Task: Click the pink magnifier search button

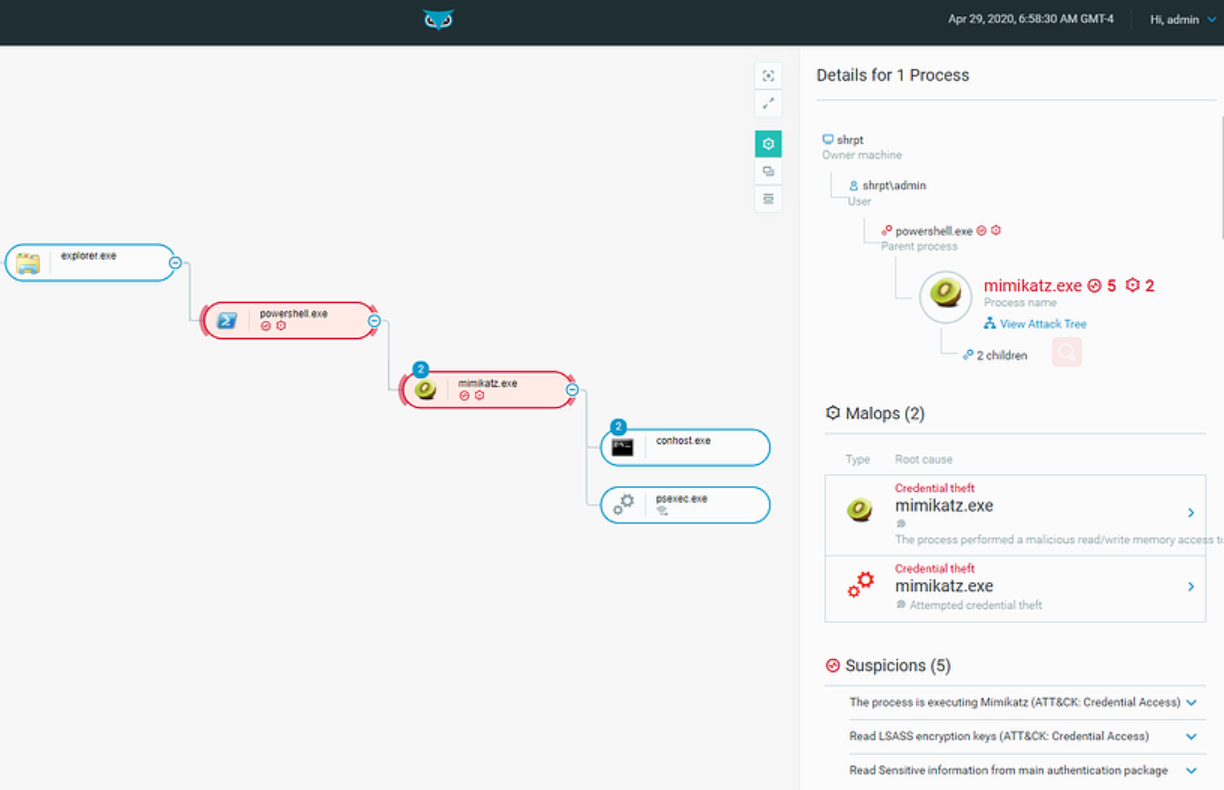Action: point(1066,352)
